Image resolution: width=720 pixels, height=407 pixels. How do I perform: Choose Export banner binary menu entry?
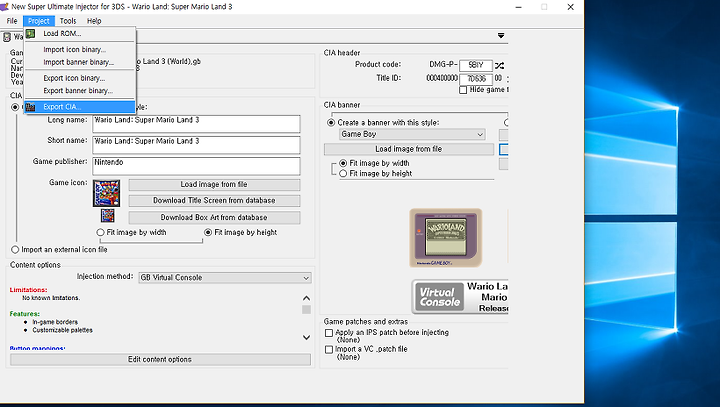pyautogui.click(x=80, y=90)
